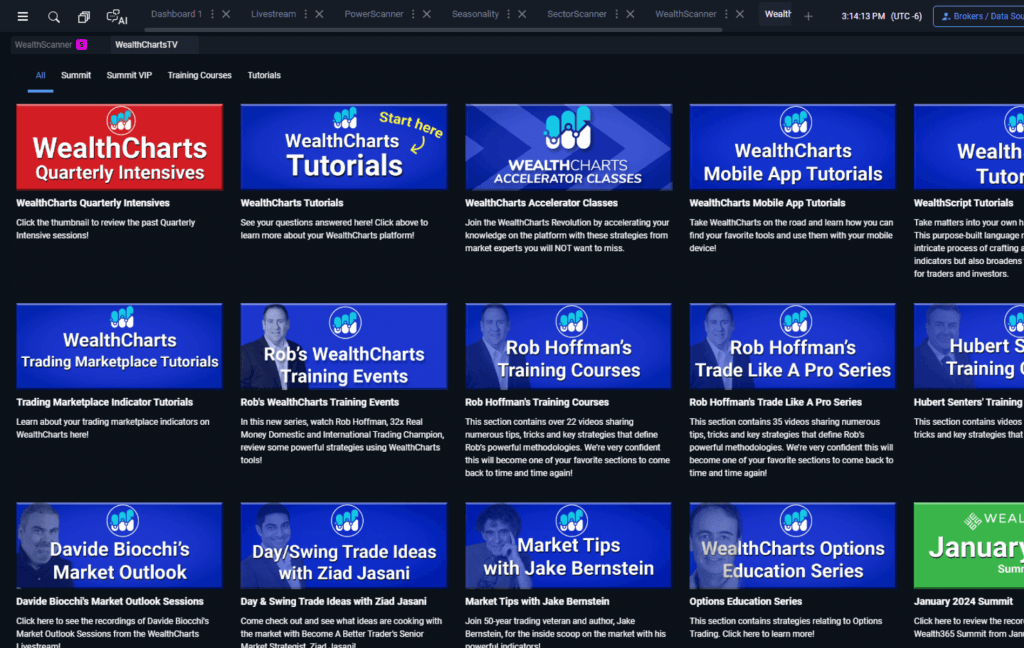This screenshot has width=1024, height=648.
Task: Open the AI chat assistant icon
Action: point(117,17)
